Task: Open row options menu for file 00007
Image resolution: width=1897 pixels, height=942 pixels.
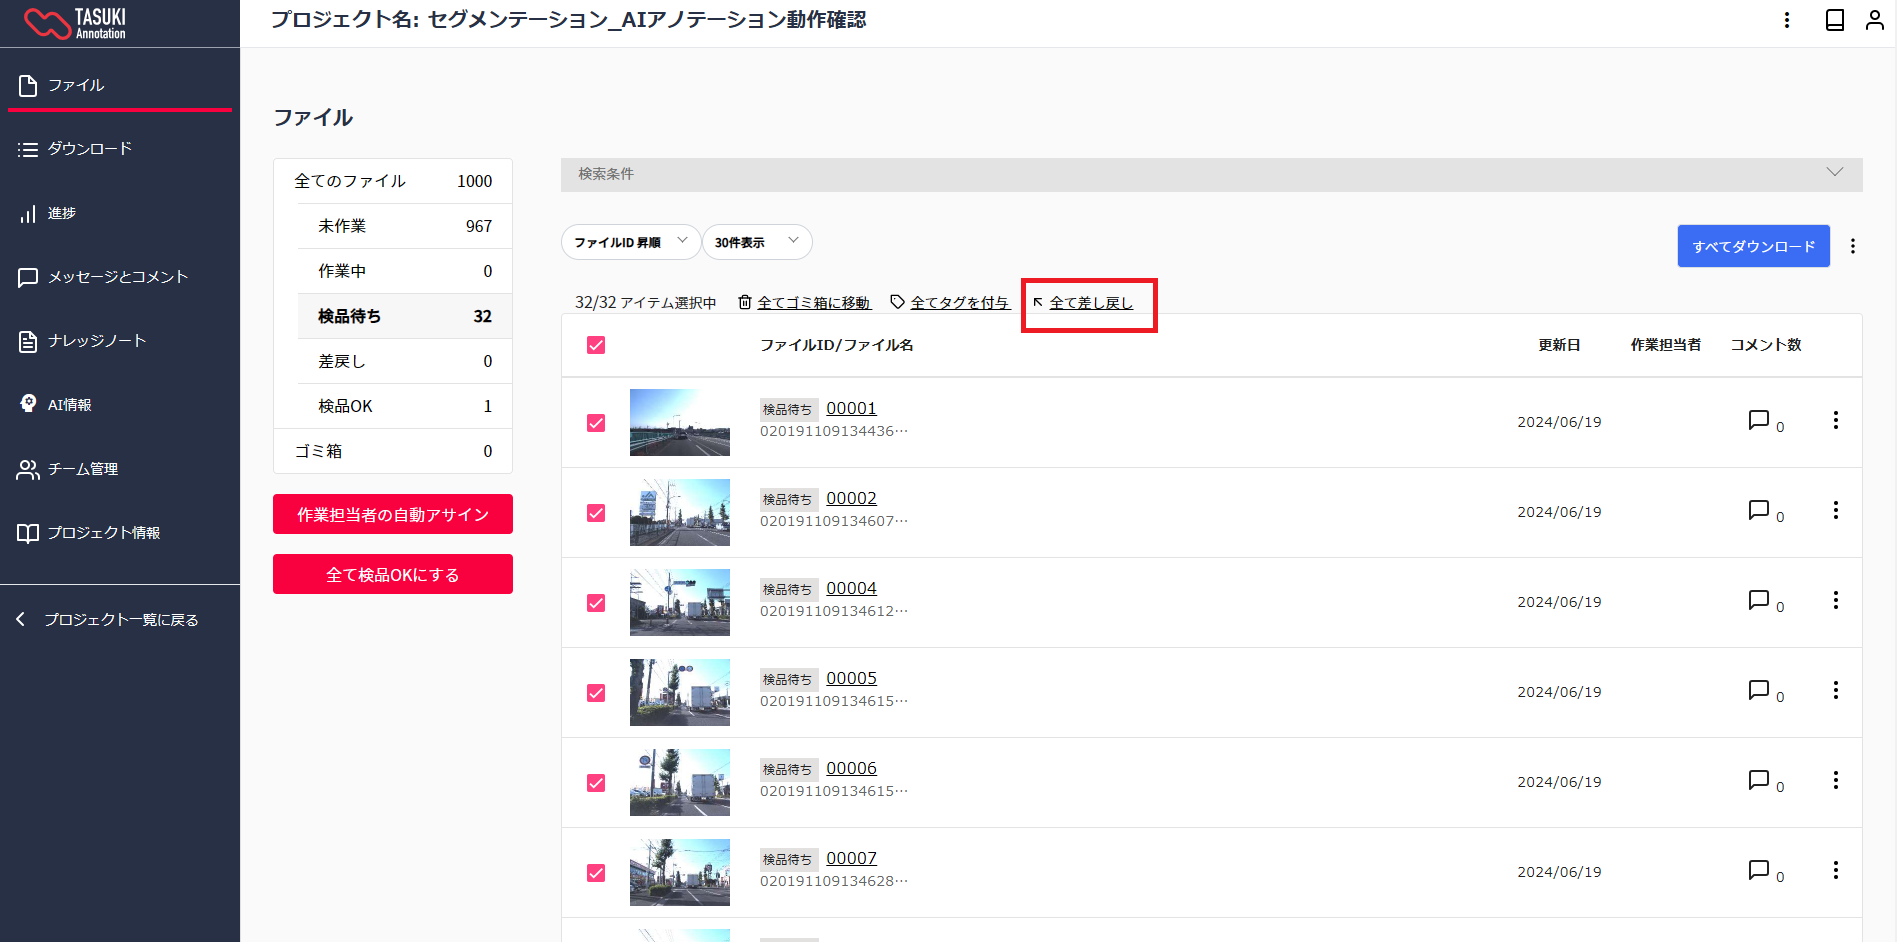Action: point(1836,870)
